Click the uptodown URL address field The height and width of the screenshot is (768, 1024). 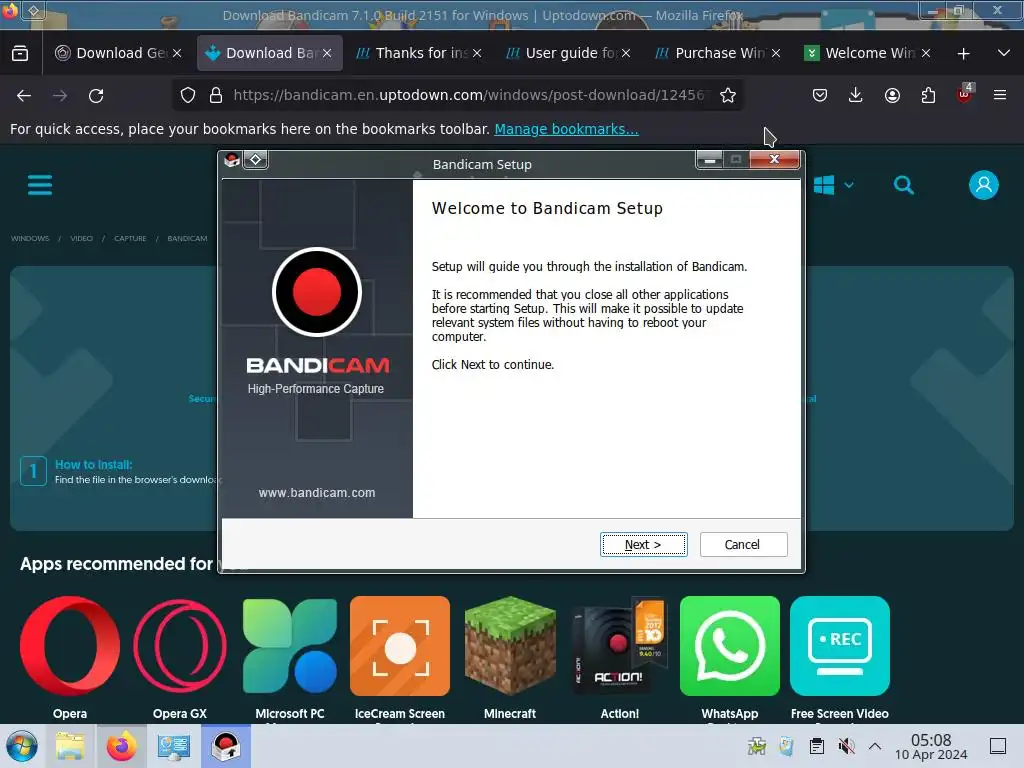(469, 95)
